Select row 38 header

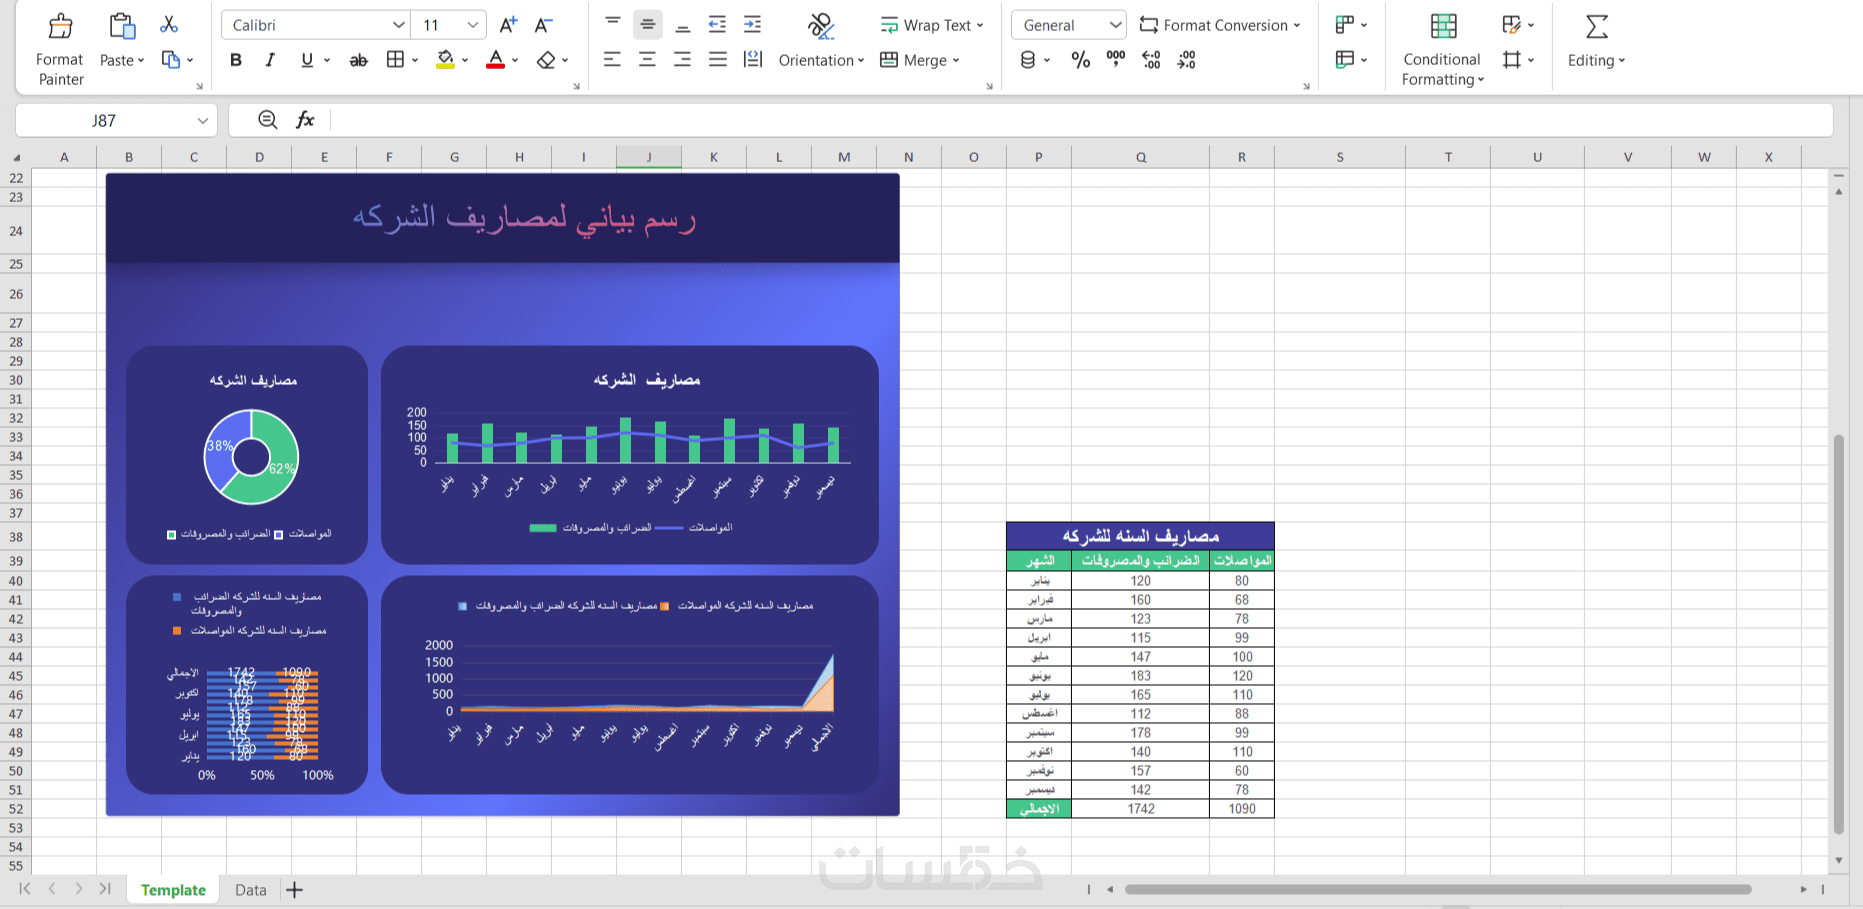16,537
